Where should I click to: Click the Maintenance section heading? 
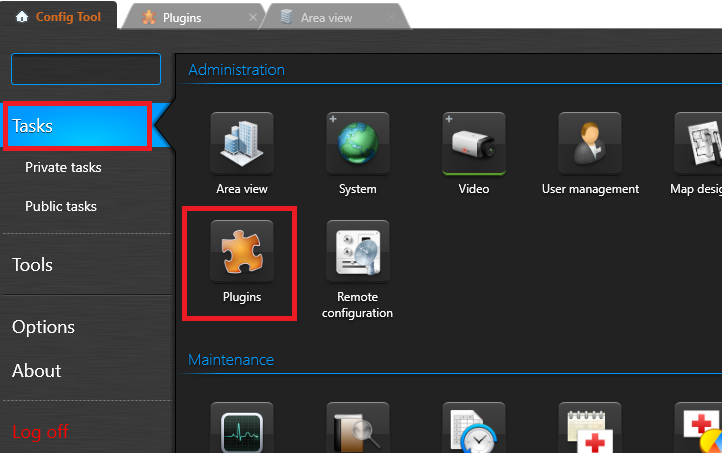pos(231,360)
